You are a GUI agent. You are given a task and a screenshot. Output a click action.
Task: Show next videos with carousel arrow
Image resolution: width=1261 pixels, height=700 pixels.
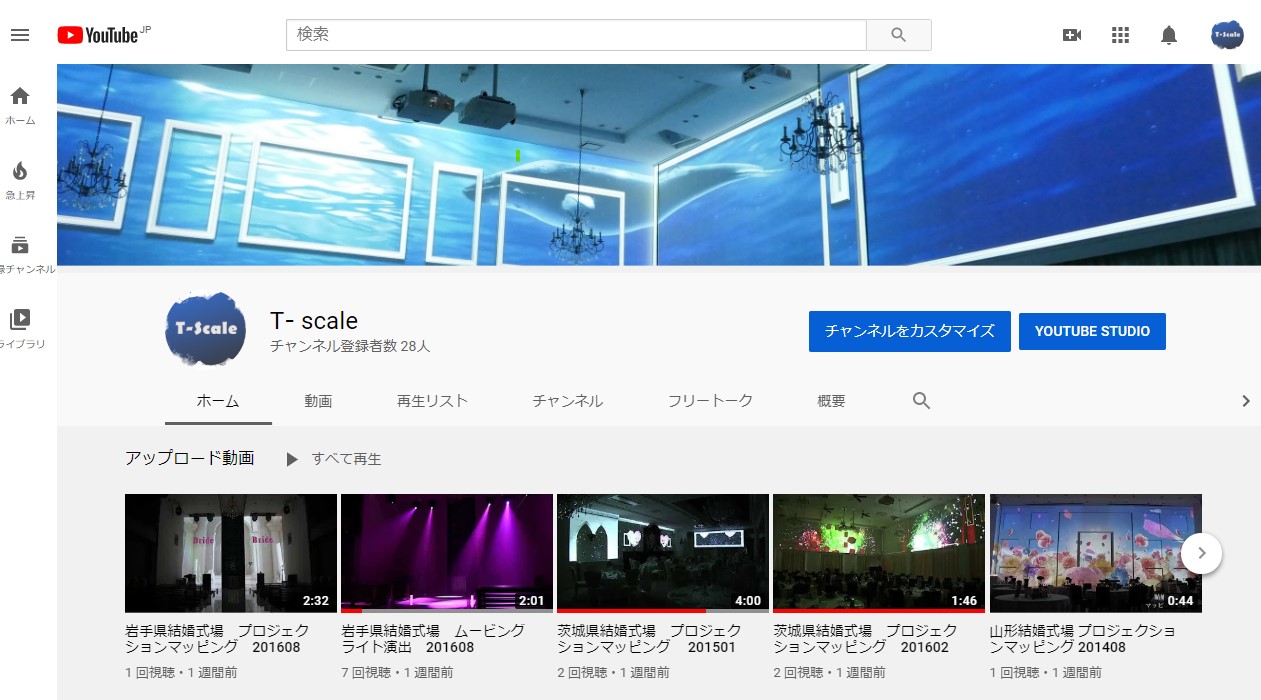pos(1201,552)
